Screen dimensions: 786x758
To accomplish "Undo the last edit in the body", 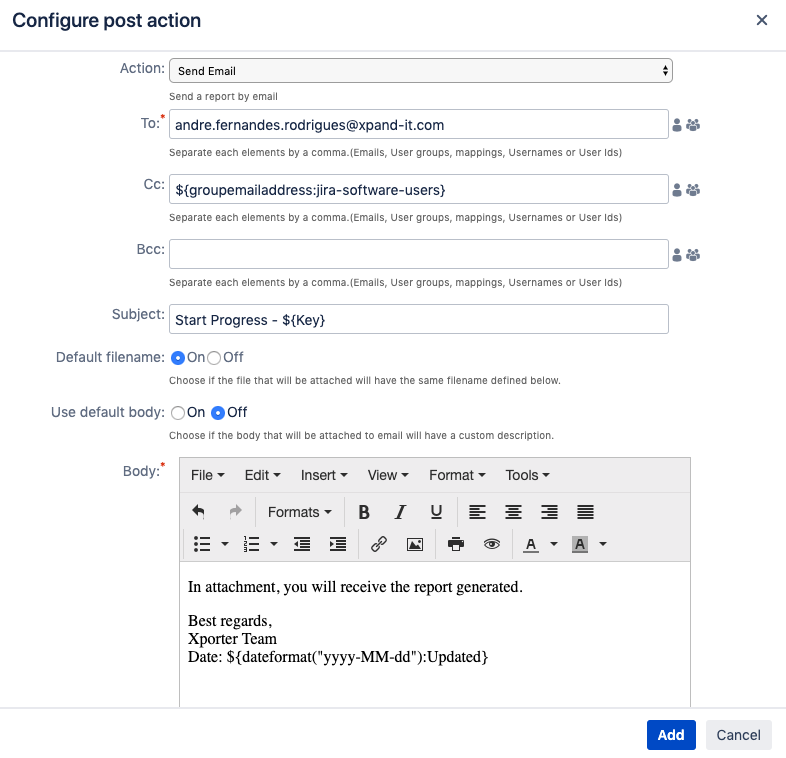I will 199,512.
